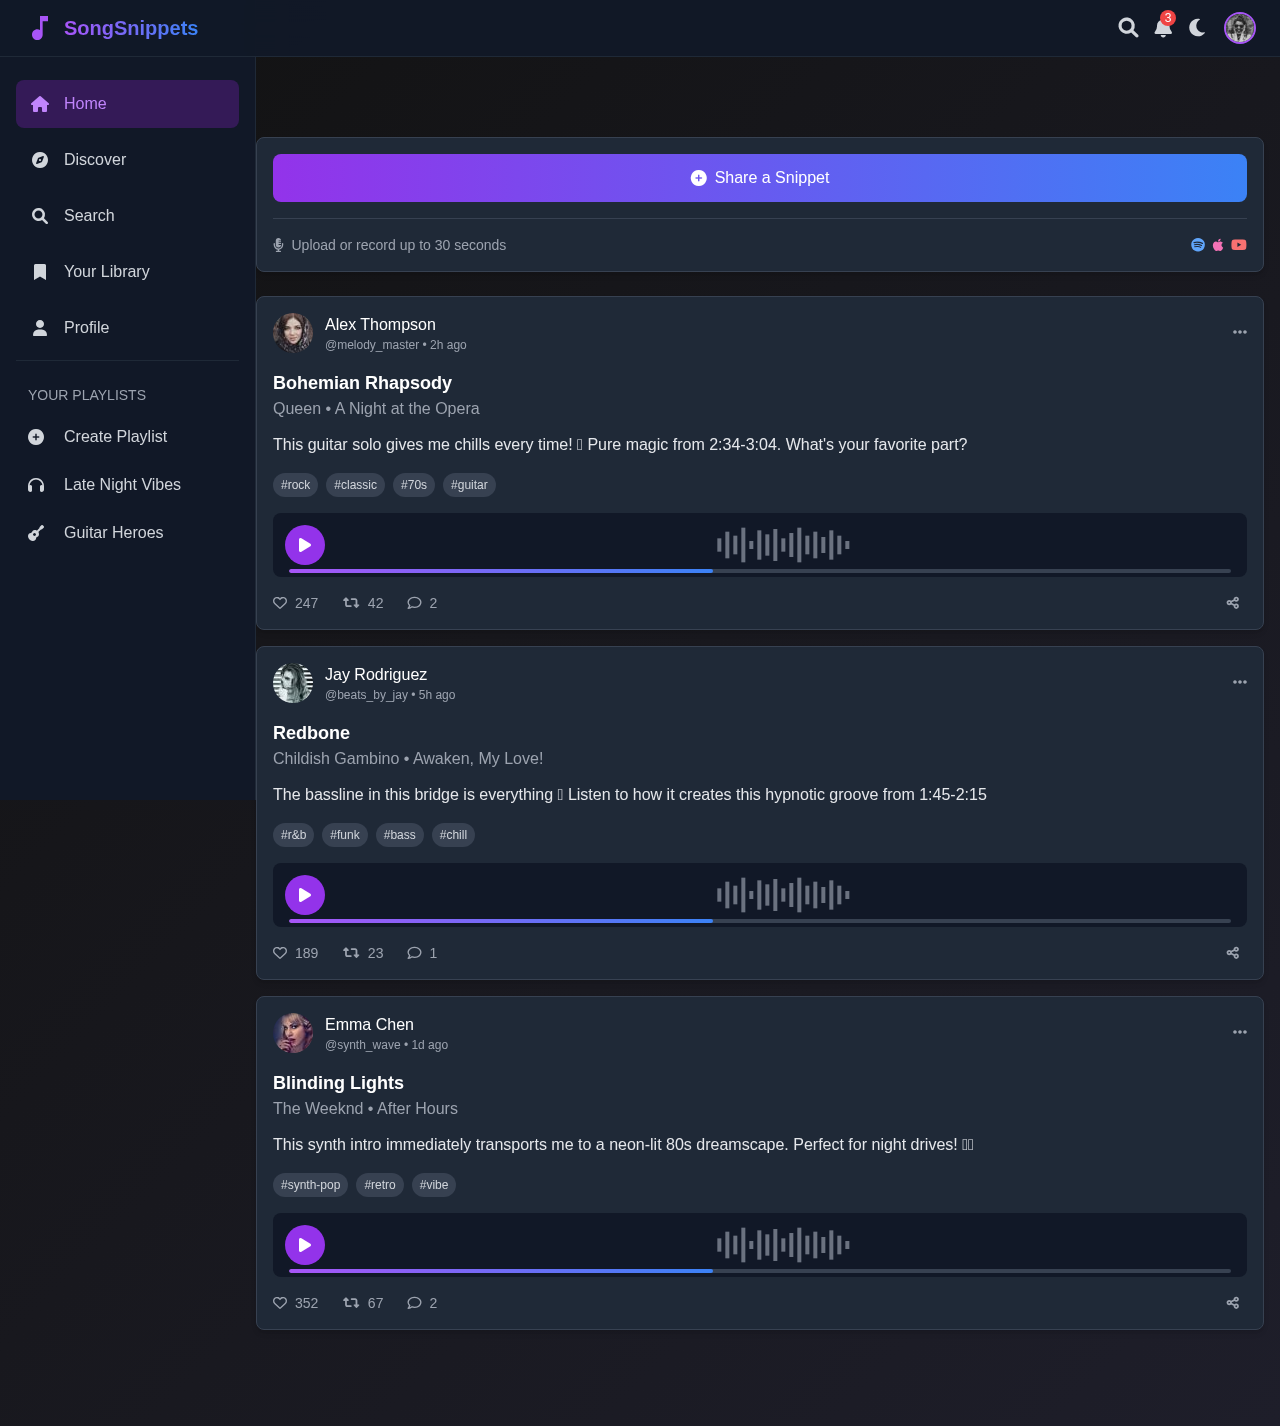
Task: Open the Guitar Heroes playlist
Action: pyautogui.click(x=113, y=533)
